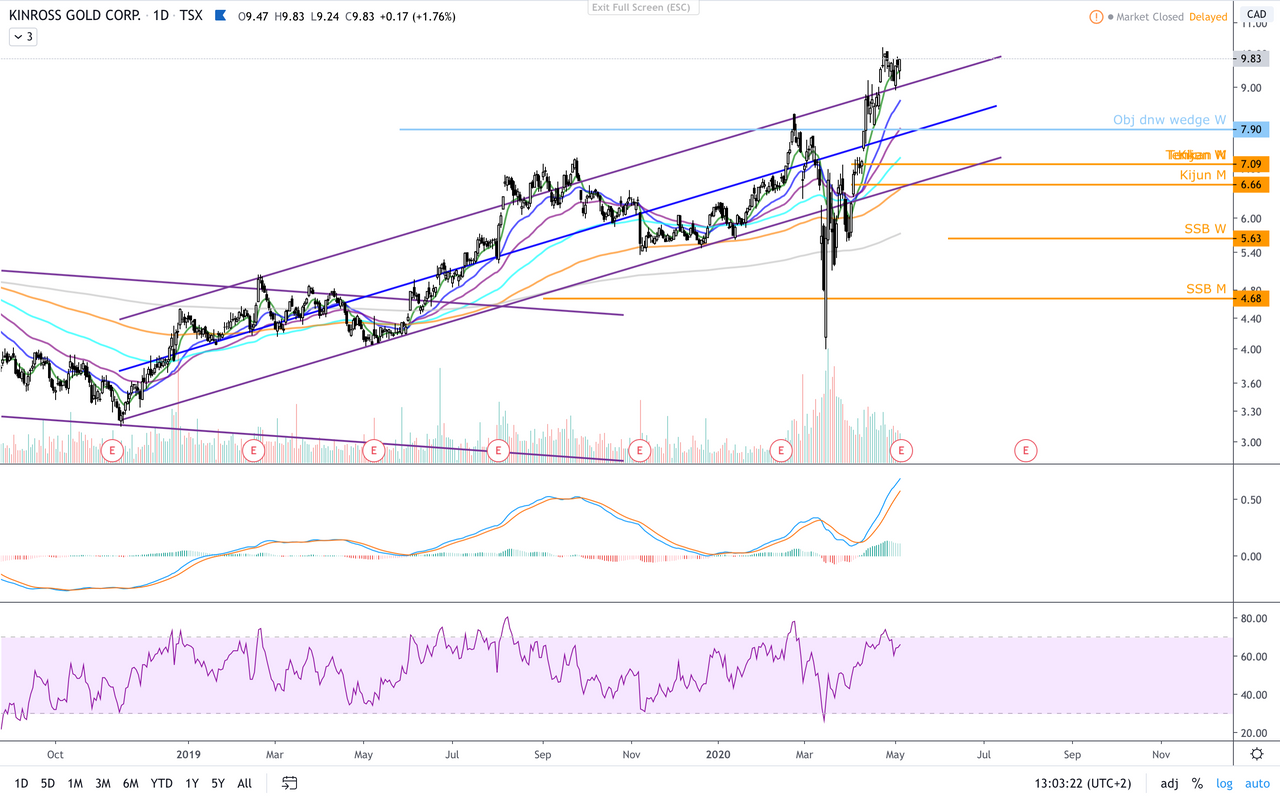Click the first earnings E marker after October
1280x800 pixels.
[x=113, y=451]
